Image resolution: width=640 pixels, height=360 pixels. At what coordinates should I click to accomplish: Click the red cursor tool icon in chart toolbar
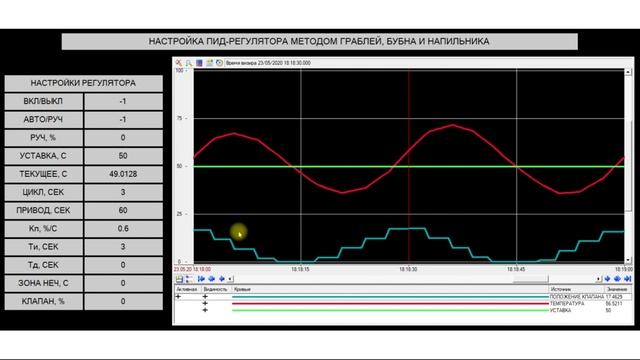tap(179, 63)
